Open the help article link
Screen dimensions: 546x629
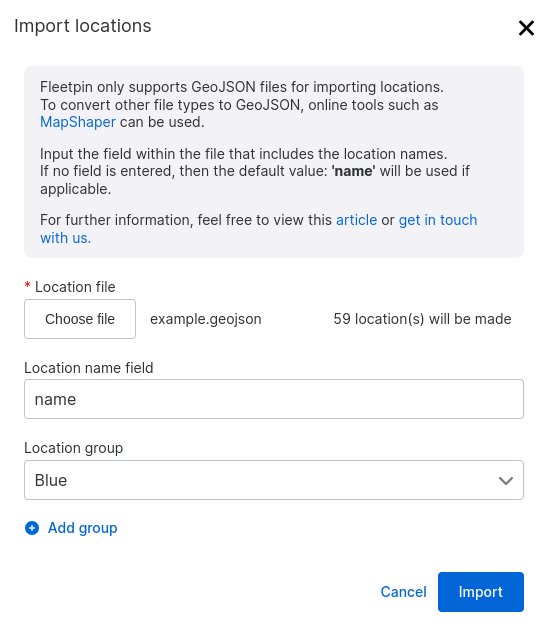pyautogui.click(x=356, y=220)
